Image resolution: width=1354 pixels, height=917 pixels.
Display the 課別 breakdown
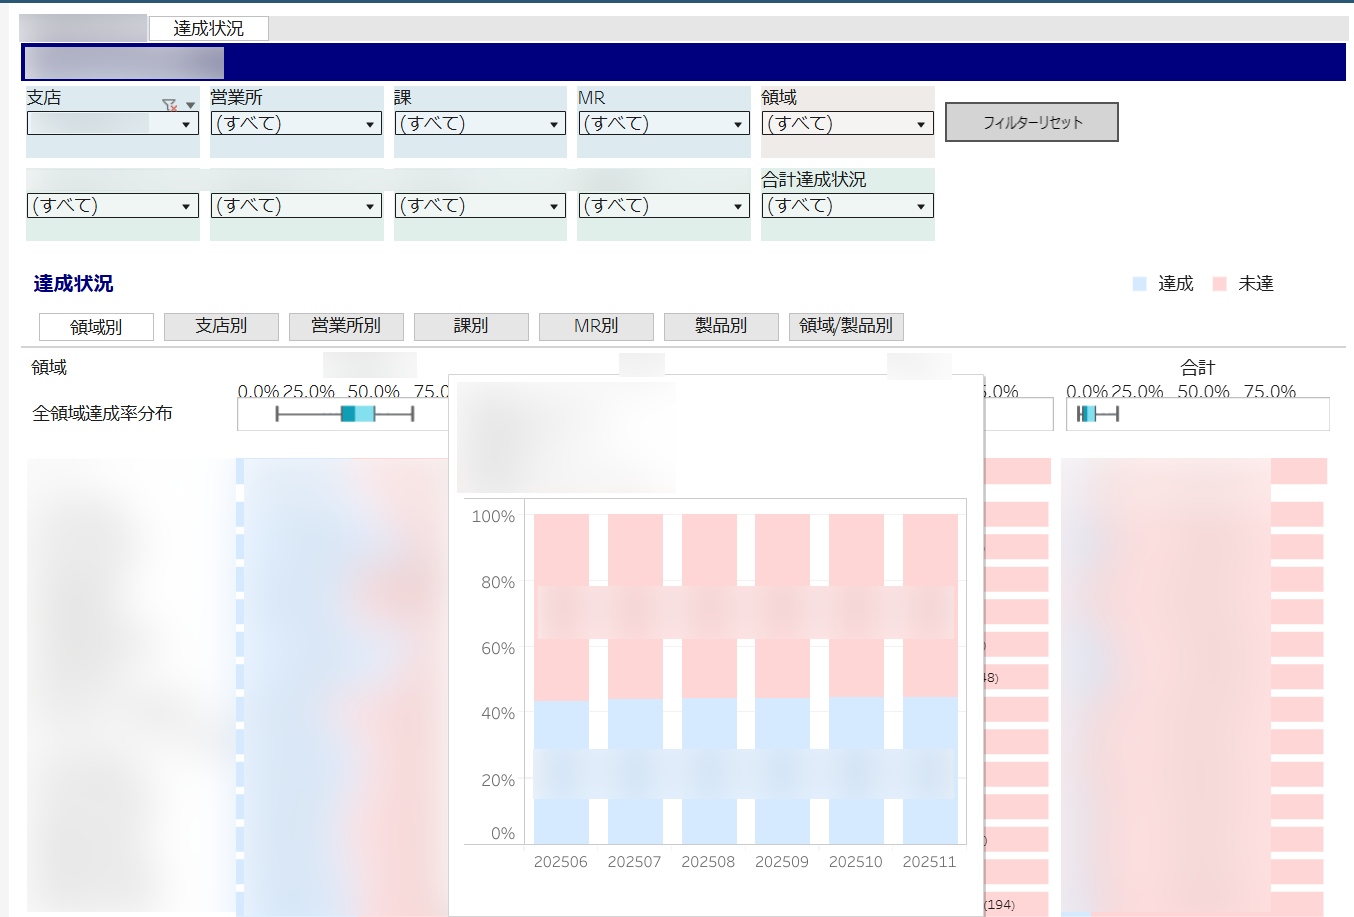click(471, 326)
